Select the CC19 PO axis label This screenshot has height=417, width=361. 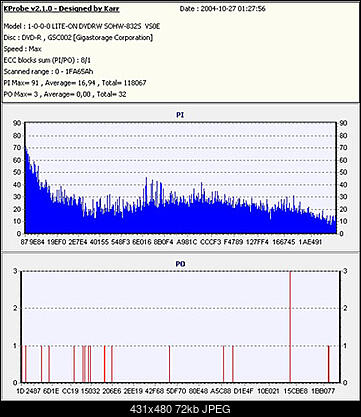click(70, 391)
